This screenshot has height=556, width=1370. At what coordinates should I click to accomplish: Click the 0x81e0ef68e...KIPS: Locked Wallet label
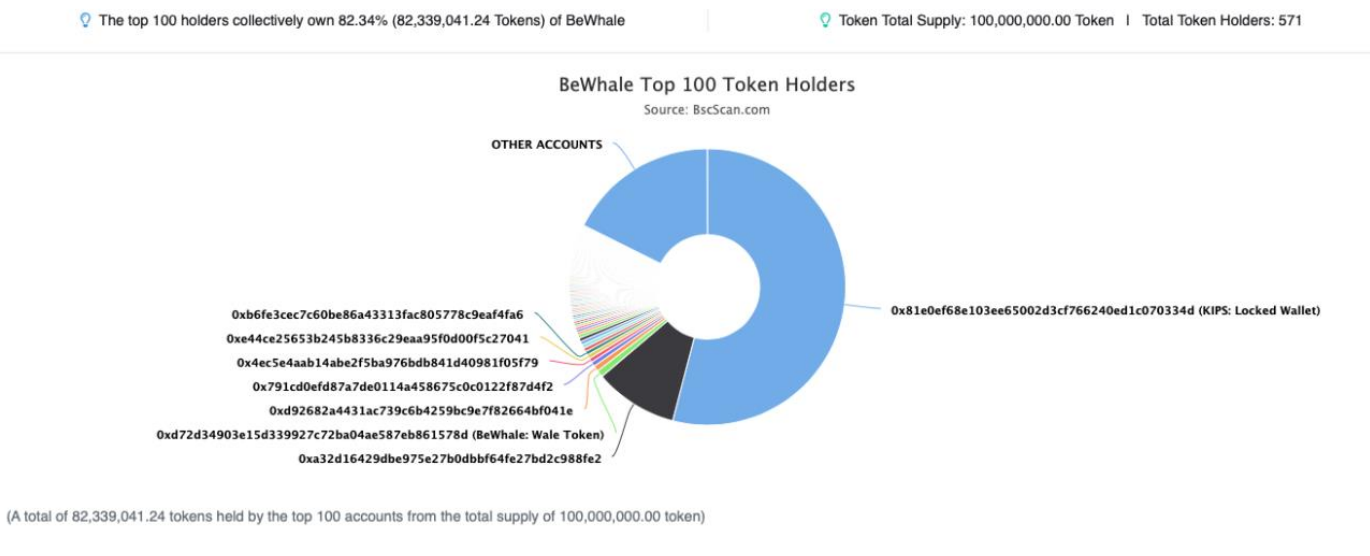[x=1106, y=311]
